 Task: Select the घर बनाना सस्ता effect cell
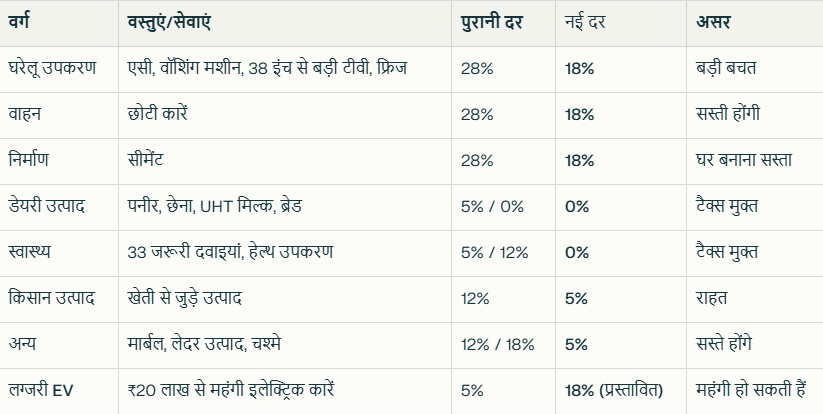pyautogui.click(x=755, y=162)
